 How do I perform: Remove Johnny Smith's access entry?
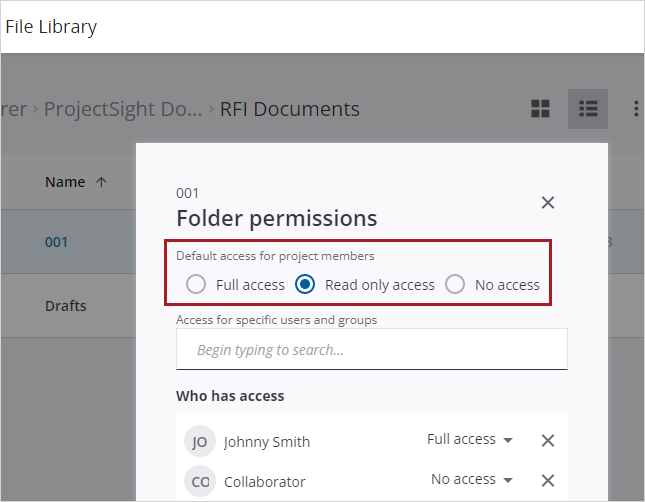pyautogui.click(x=548, y=440)
